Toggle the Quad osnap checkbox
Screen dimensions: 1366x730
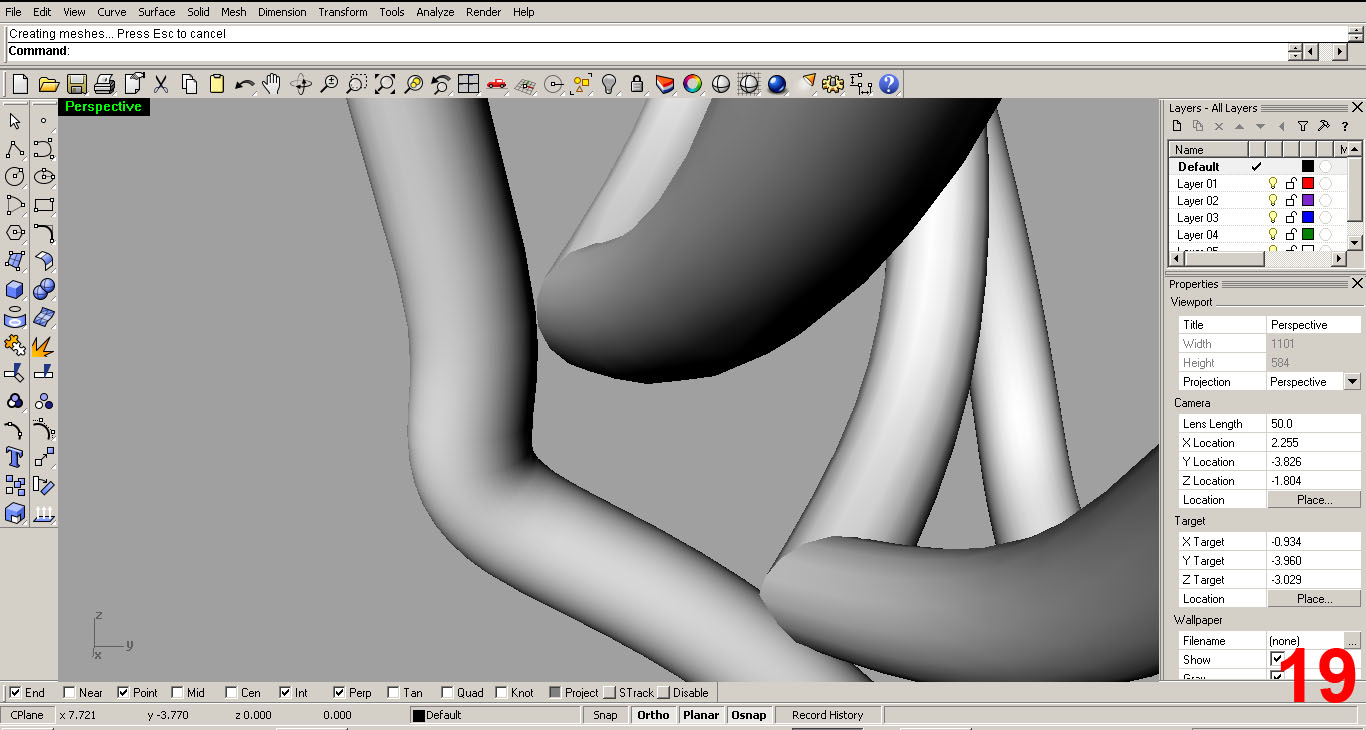click(x=447, y=692)
